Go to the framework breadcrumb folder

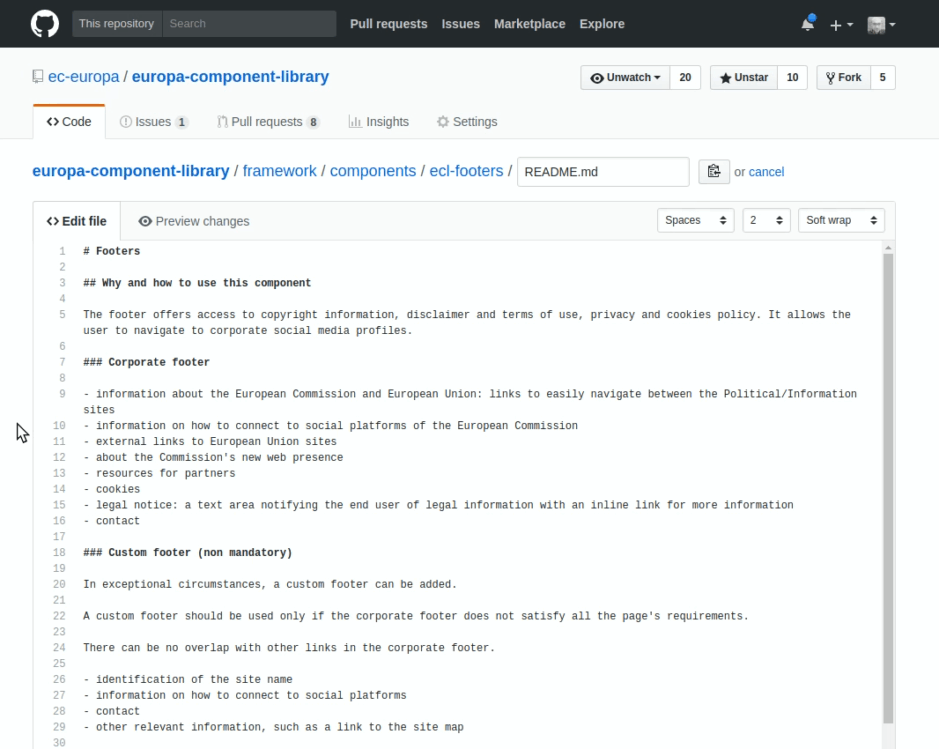pyautogui.click(x=280, y=171)
